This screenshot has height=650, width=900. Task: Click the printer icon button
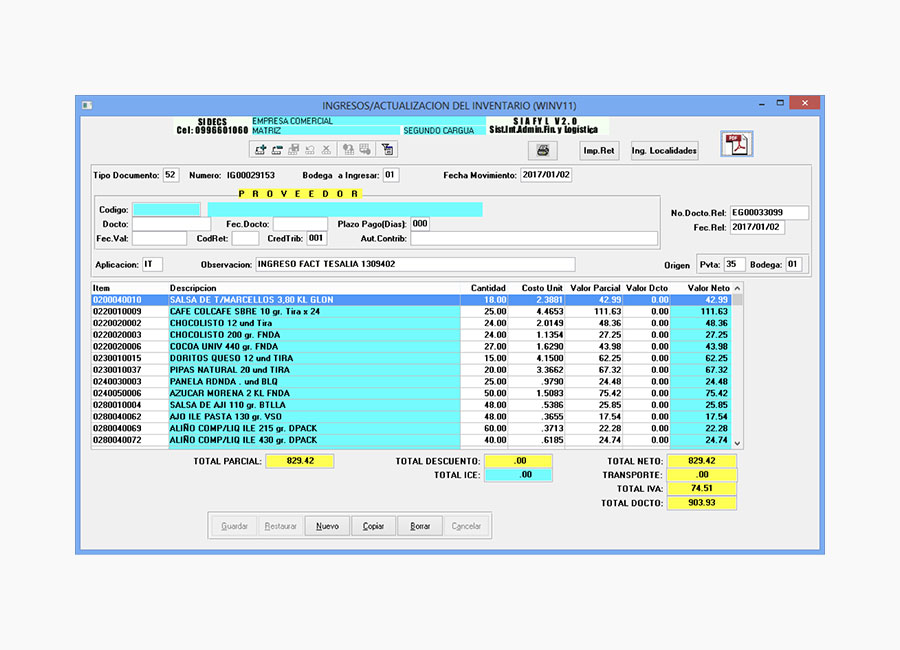click(x=542, y=150)
